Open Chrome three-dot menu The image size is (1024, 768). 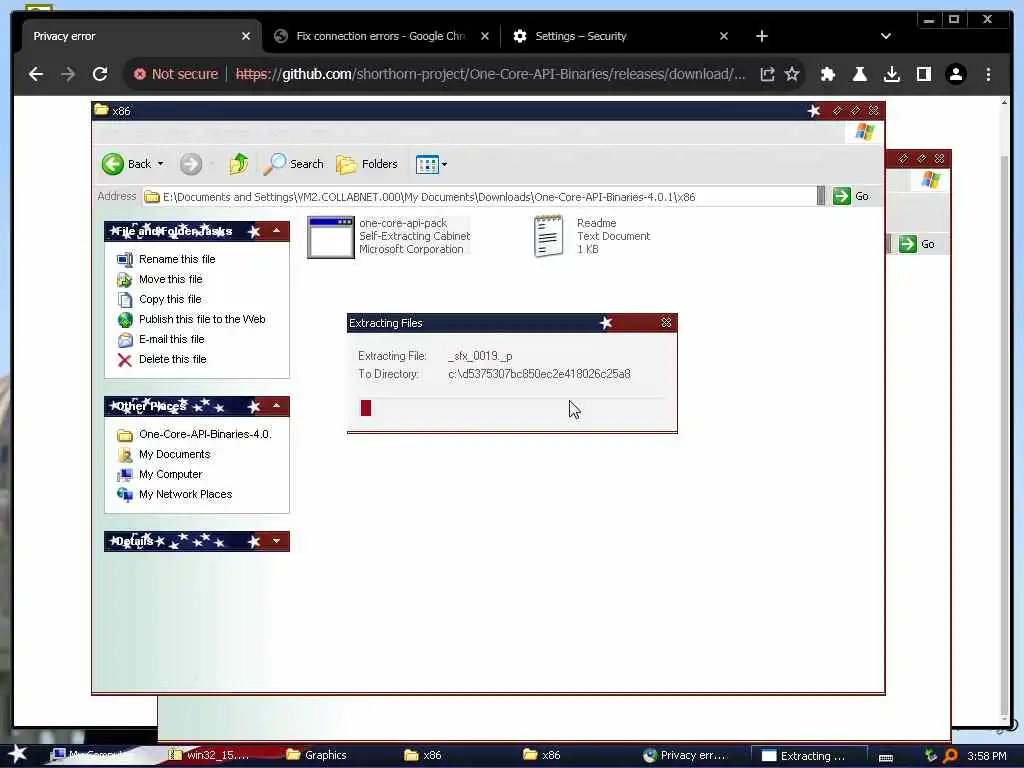(x=988, y=74)
